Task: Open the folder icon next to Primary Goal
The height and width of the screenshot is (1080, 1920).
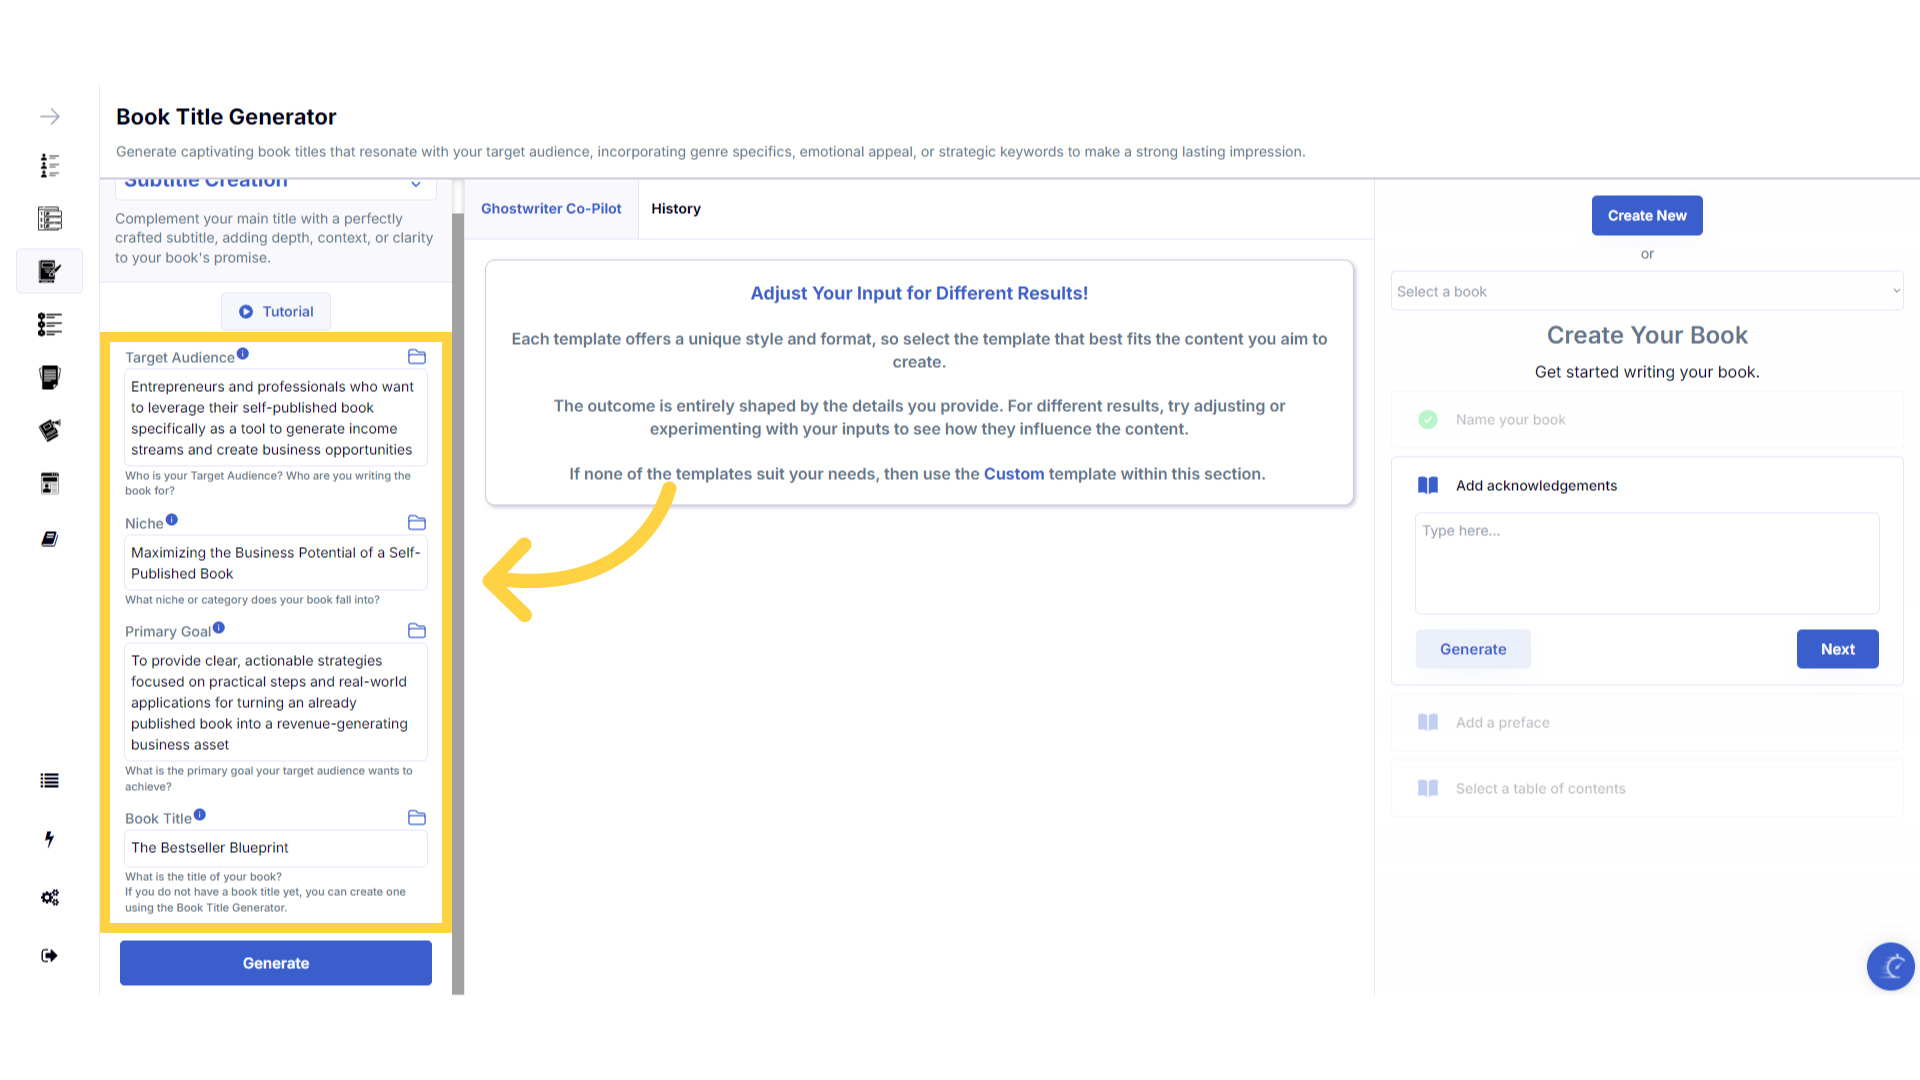Action: 417,631
